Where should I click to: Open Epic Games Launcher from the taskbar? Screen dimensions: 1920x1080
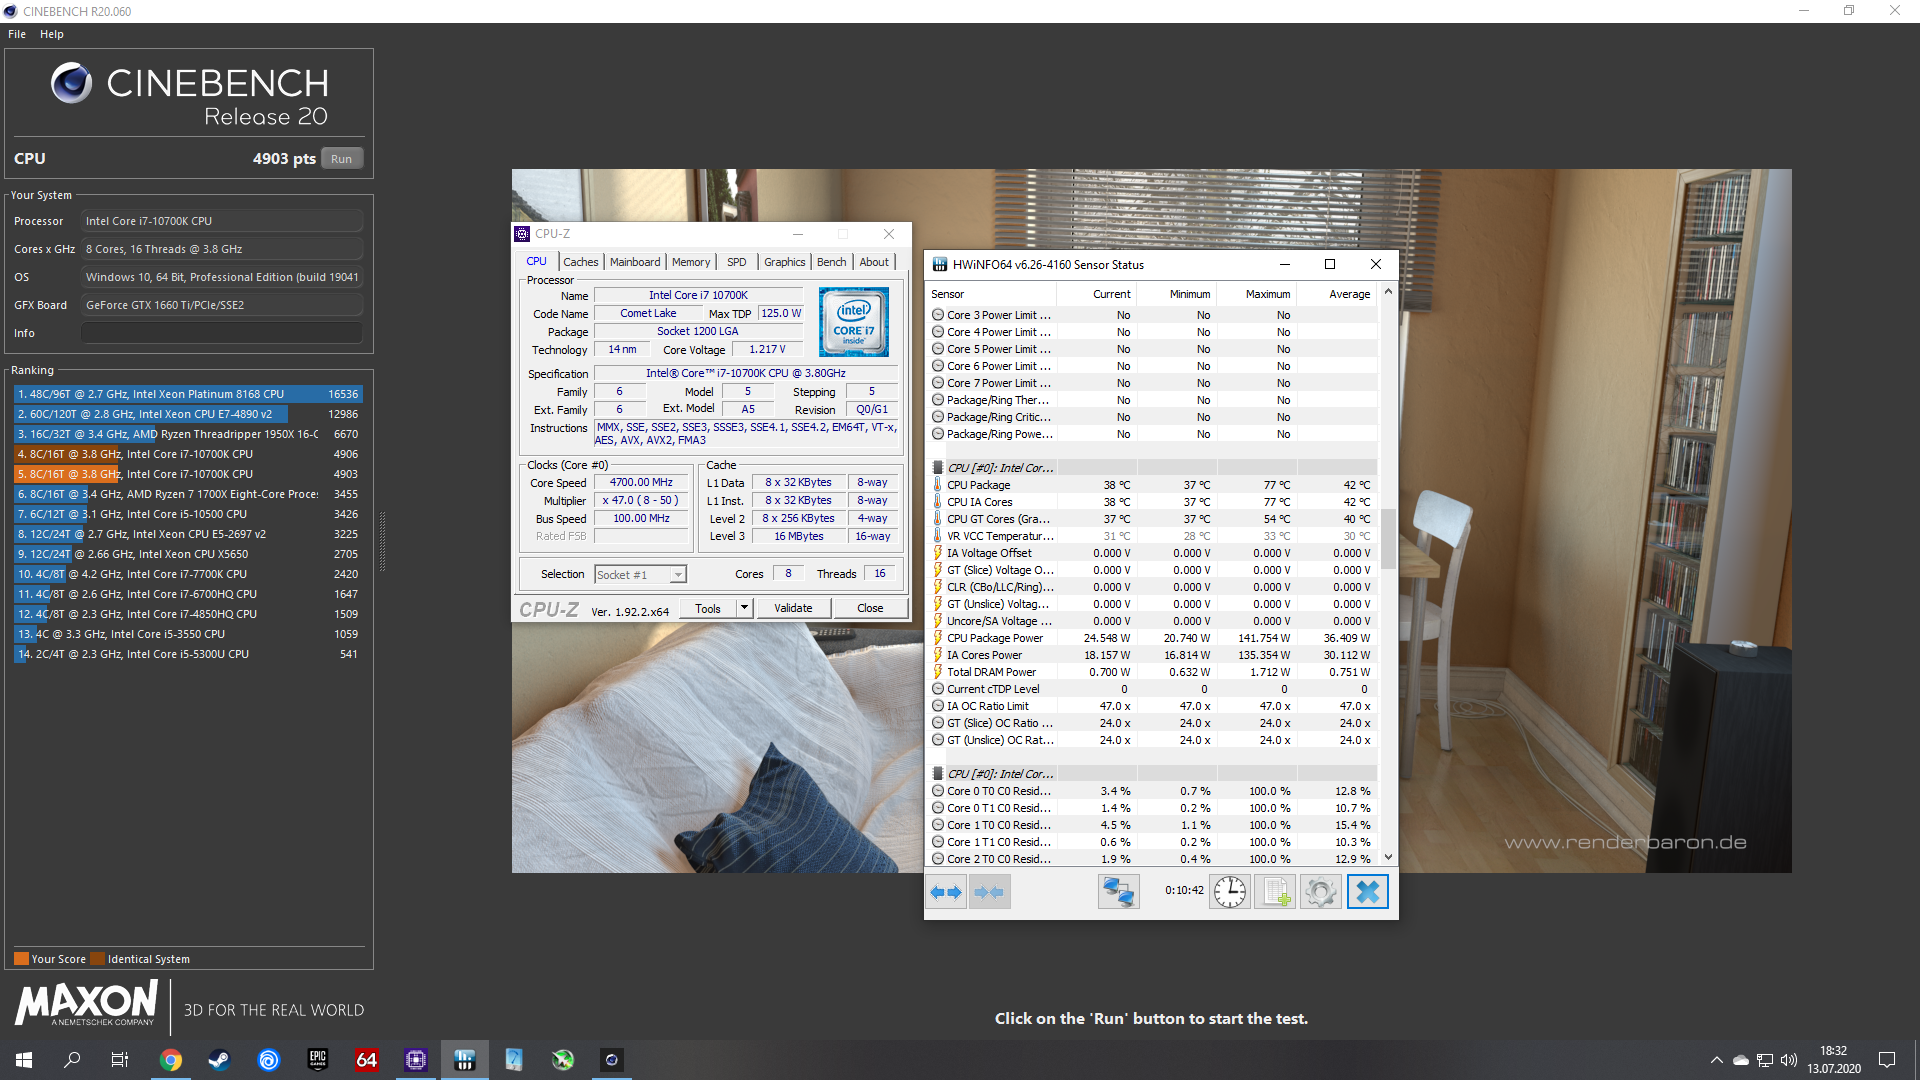[318, 1060]
